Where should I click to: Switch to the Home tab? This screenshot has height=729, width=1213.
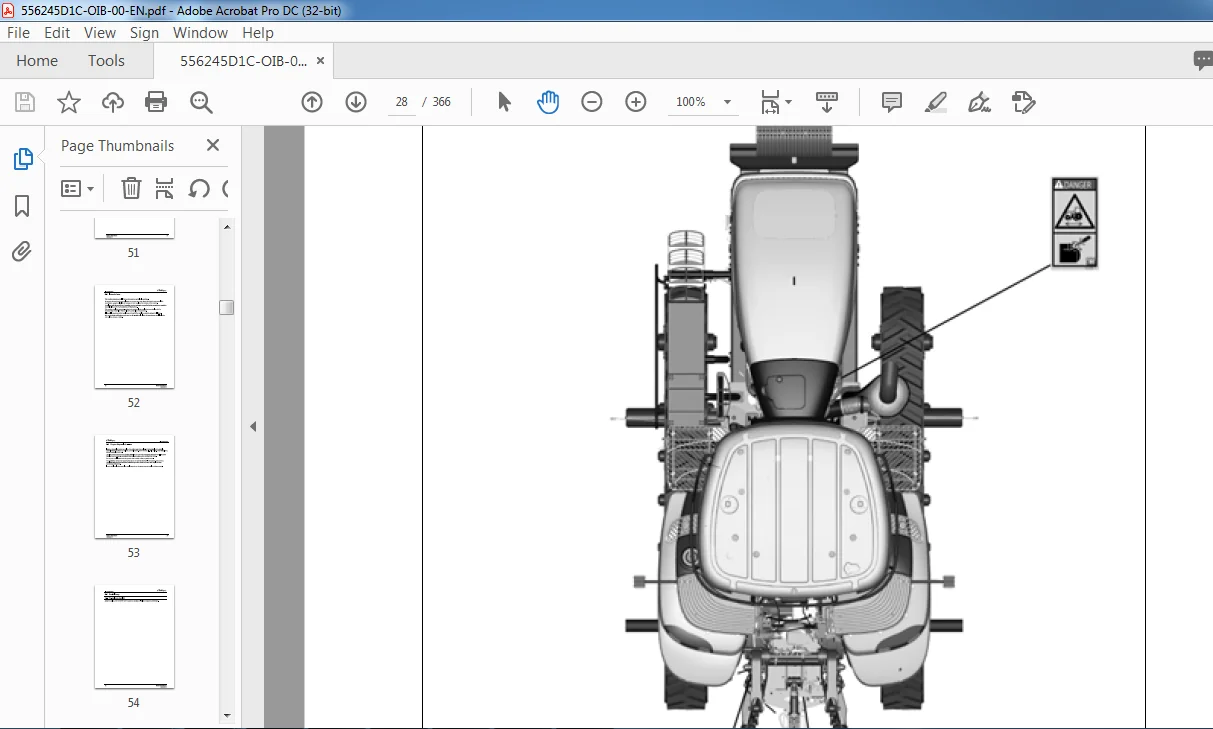pos(37,61)
